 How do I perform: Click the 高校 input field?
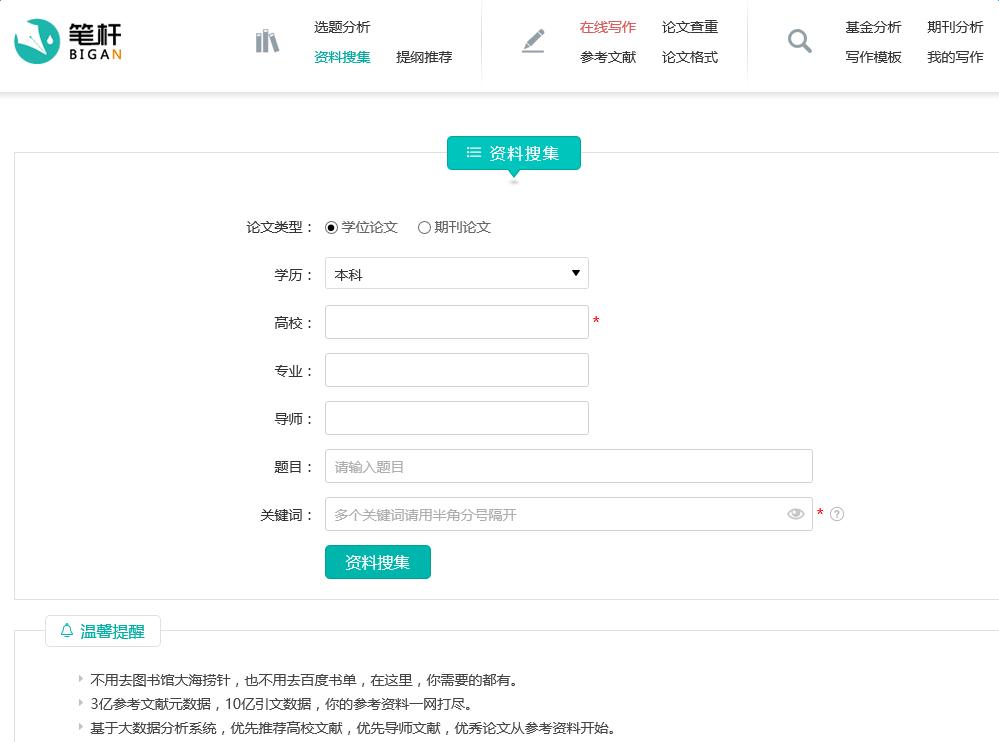click(x=456, y=321)
